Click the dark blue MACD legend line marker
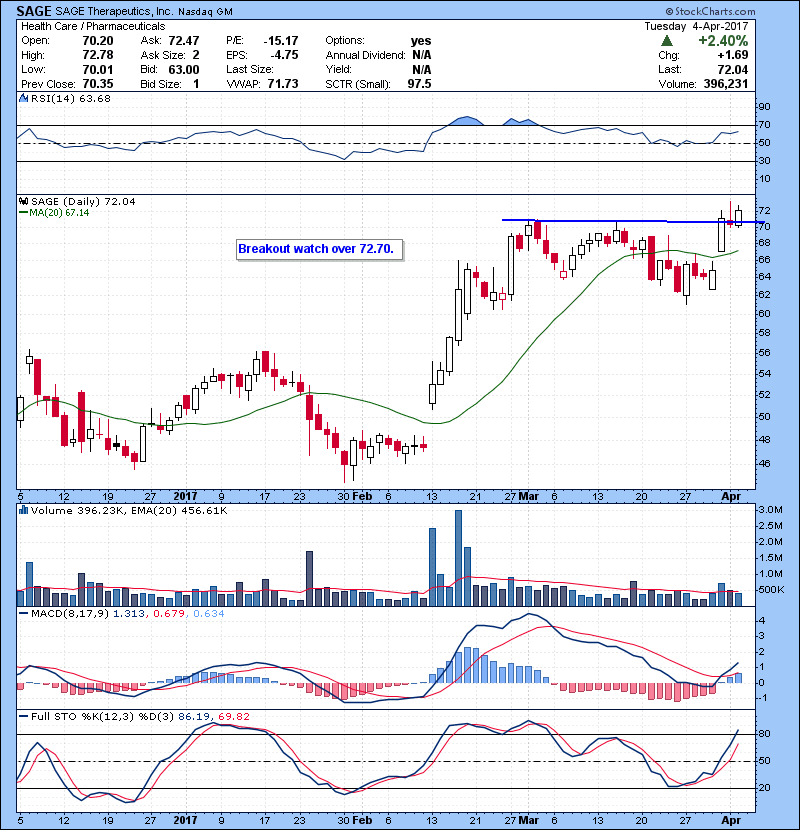This screenshot has height=830, width=800. [x=23, y=614]
